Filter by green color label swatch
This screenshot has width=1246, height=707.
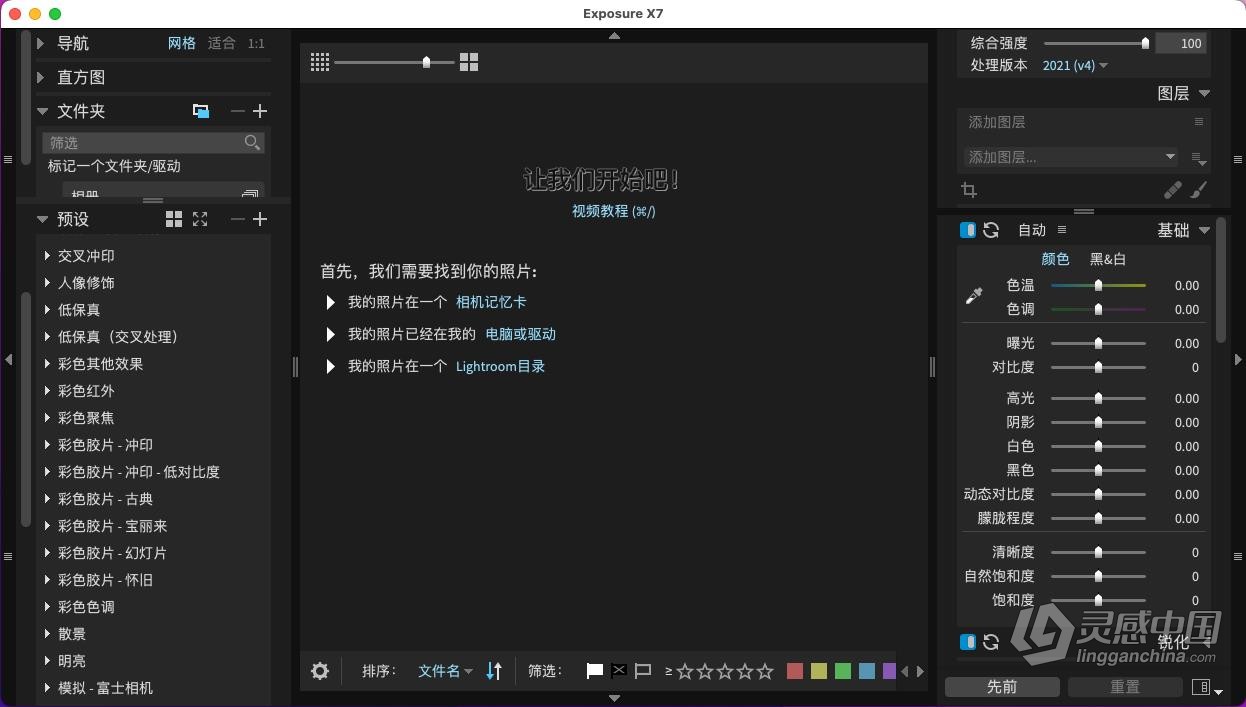[843, 671]
